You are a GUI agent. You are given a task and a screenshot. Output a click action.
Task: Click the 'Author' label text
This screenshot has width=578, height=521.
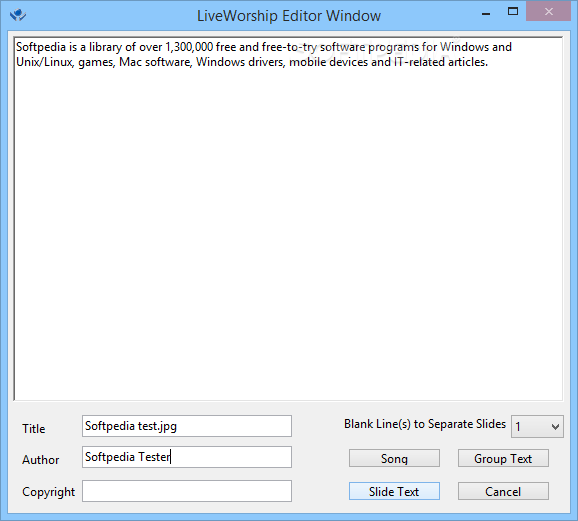pyautogui.click(x=41, y=460)
